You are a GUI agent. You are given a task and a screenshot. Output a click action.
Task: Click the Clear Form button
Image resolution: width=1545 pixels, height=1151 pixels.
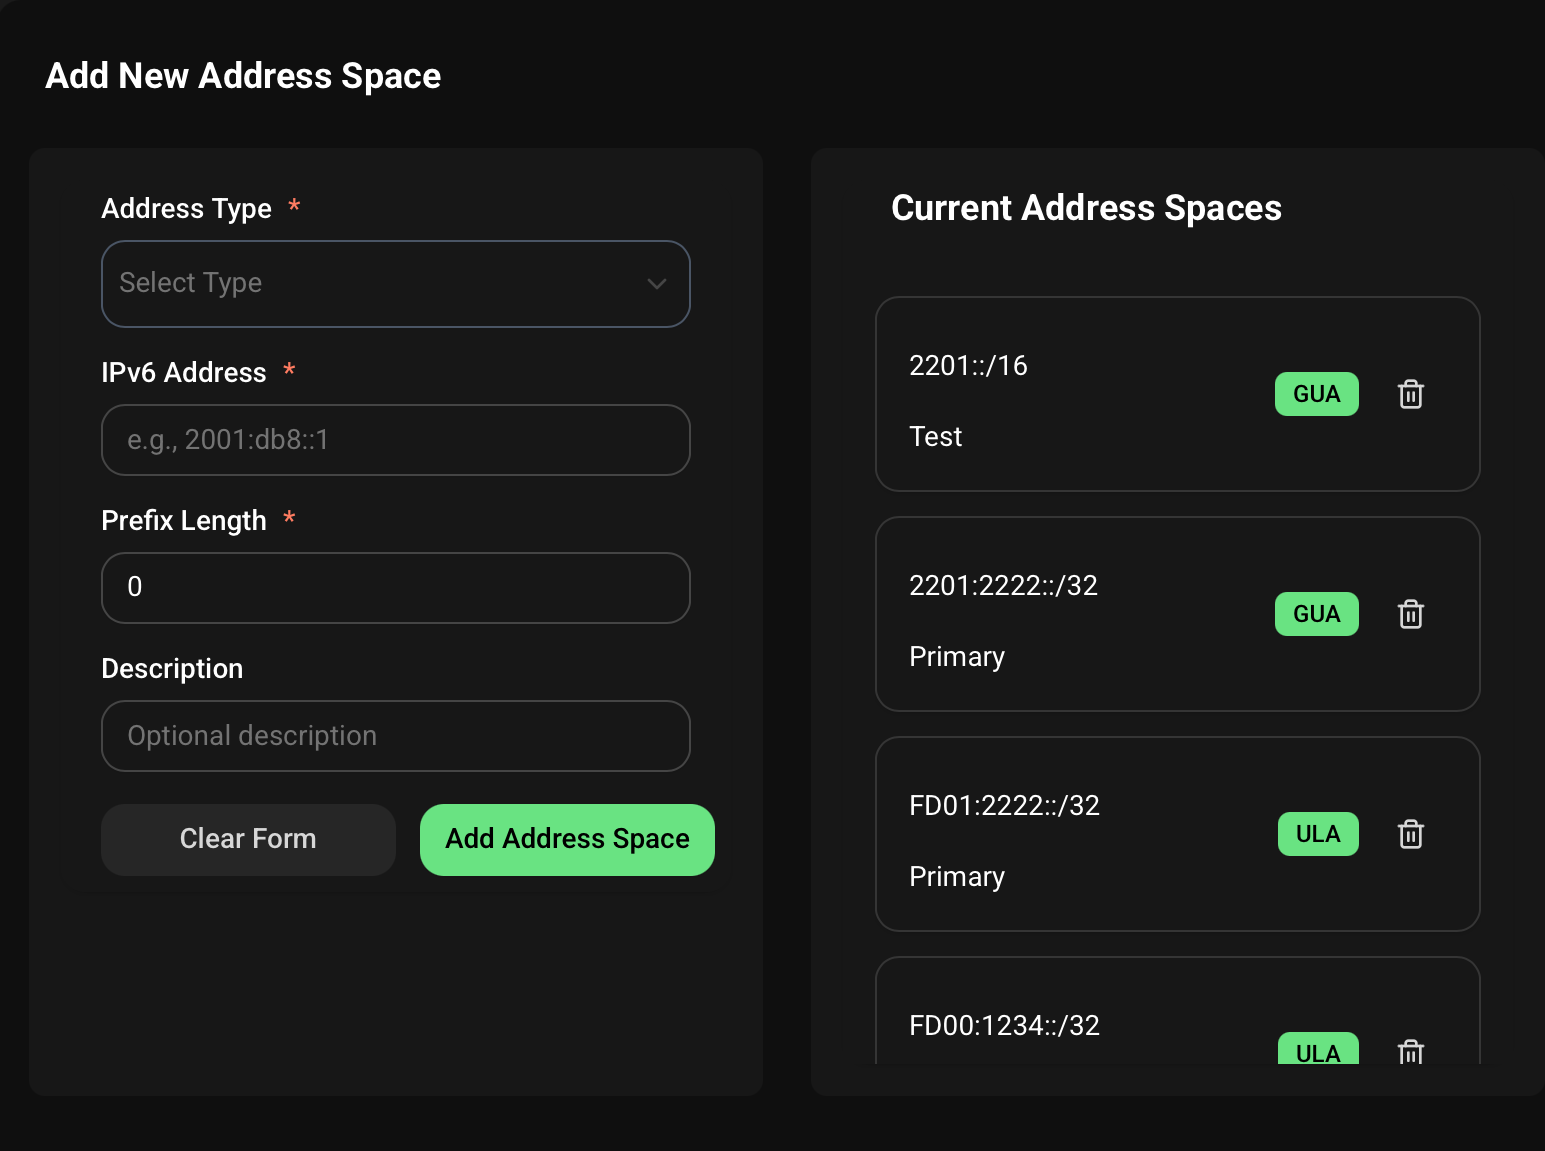point(248,840)
